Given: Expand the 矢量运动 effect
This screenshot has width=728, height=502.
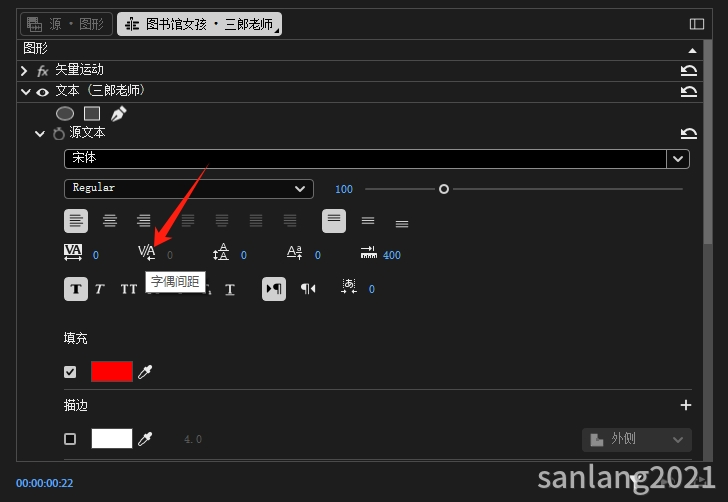Looking at the screenshot, I should (x=24, y=71).
